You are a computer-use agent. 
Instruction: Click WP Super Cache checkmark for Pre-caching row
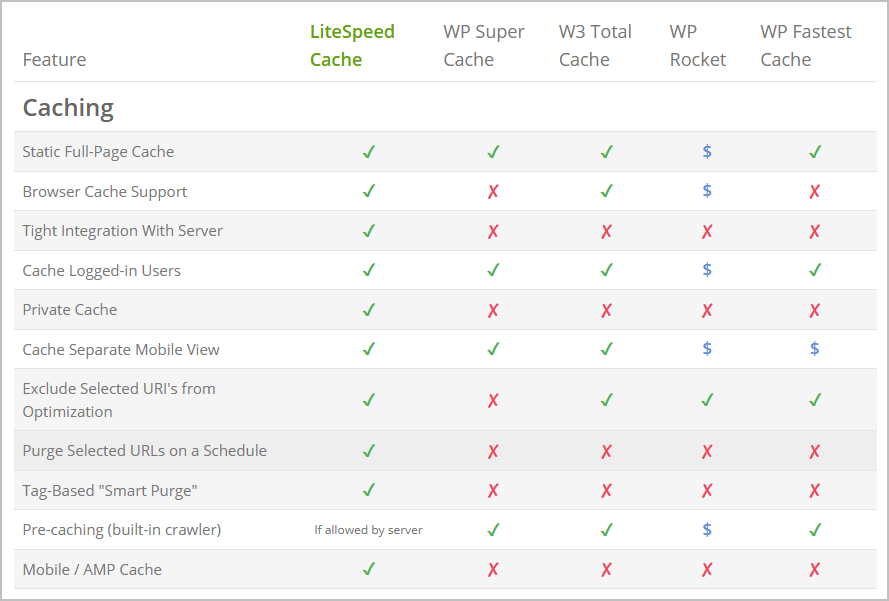493,530
